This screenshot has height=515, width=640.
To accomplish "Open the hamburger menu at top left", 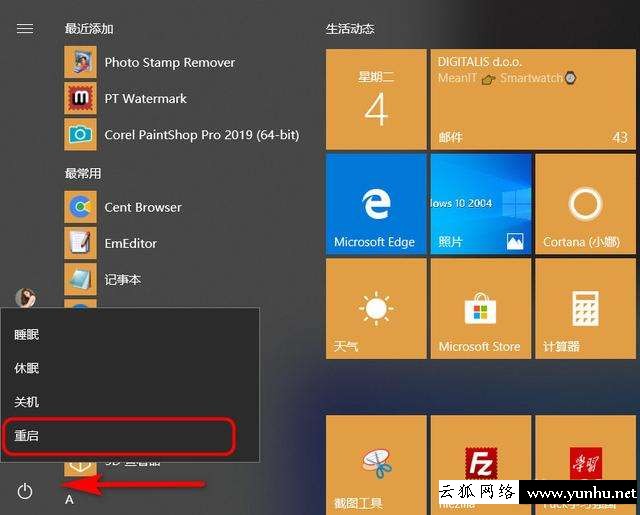I will click(x=25, y=29).
